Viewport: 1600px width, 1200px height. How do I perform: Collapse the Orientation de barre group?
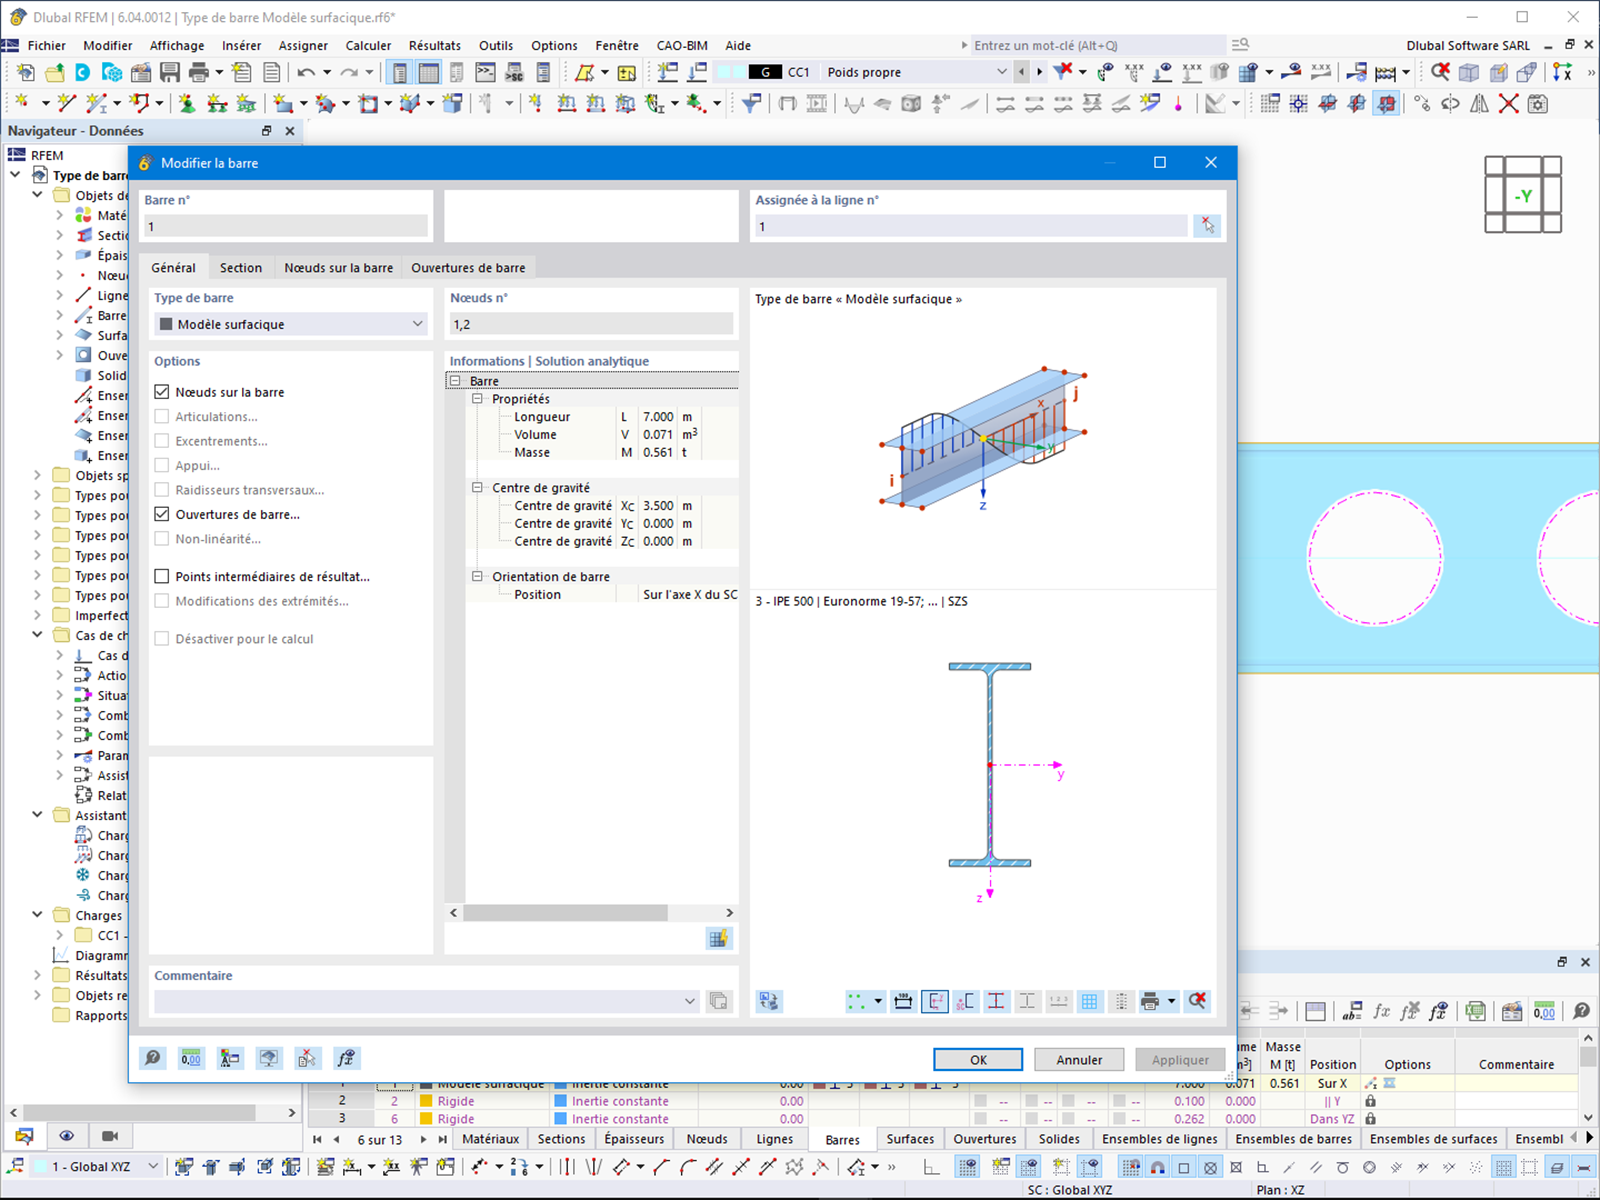[478, 577]
